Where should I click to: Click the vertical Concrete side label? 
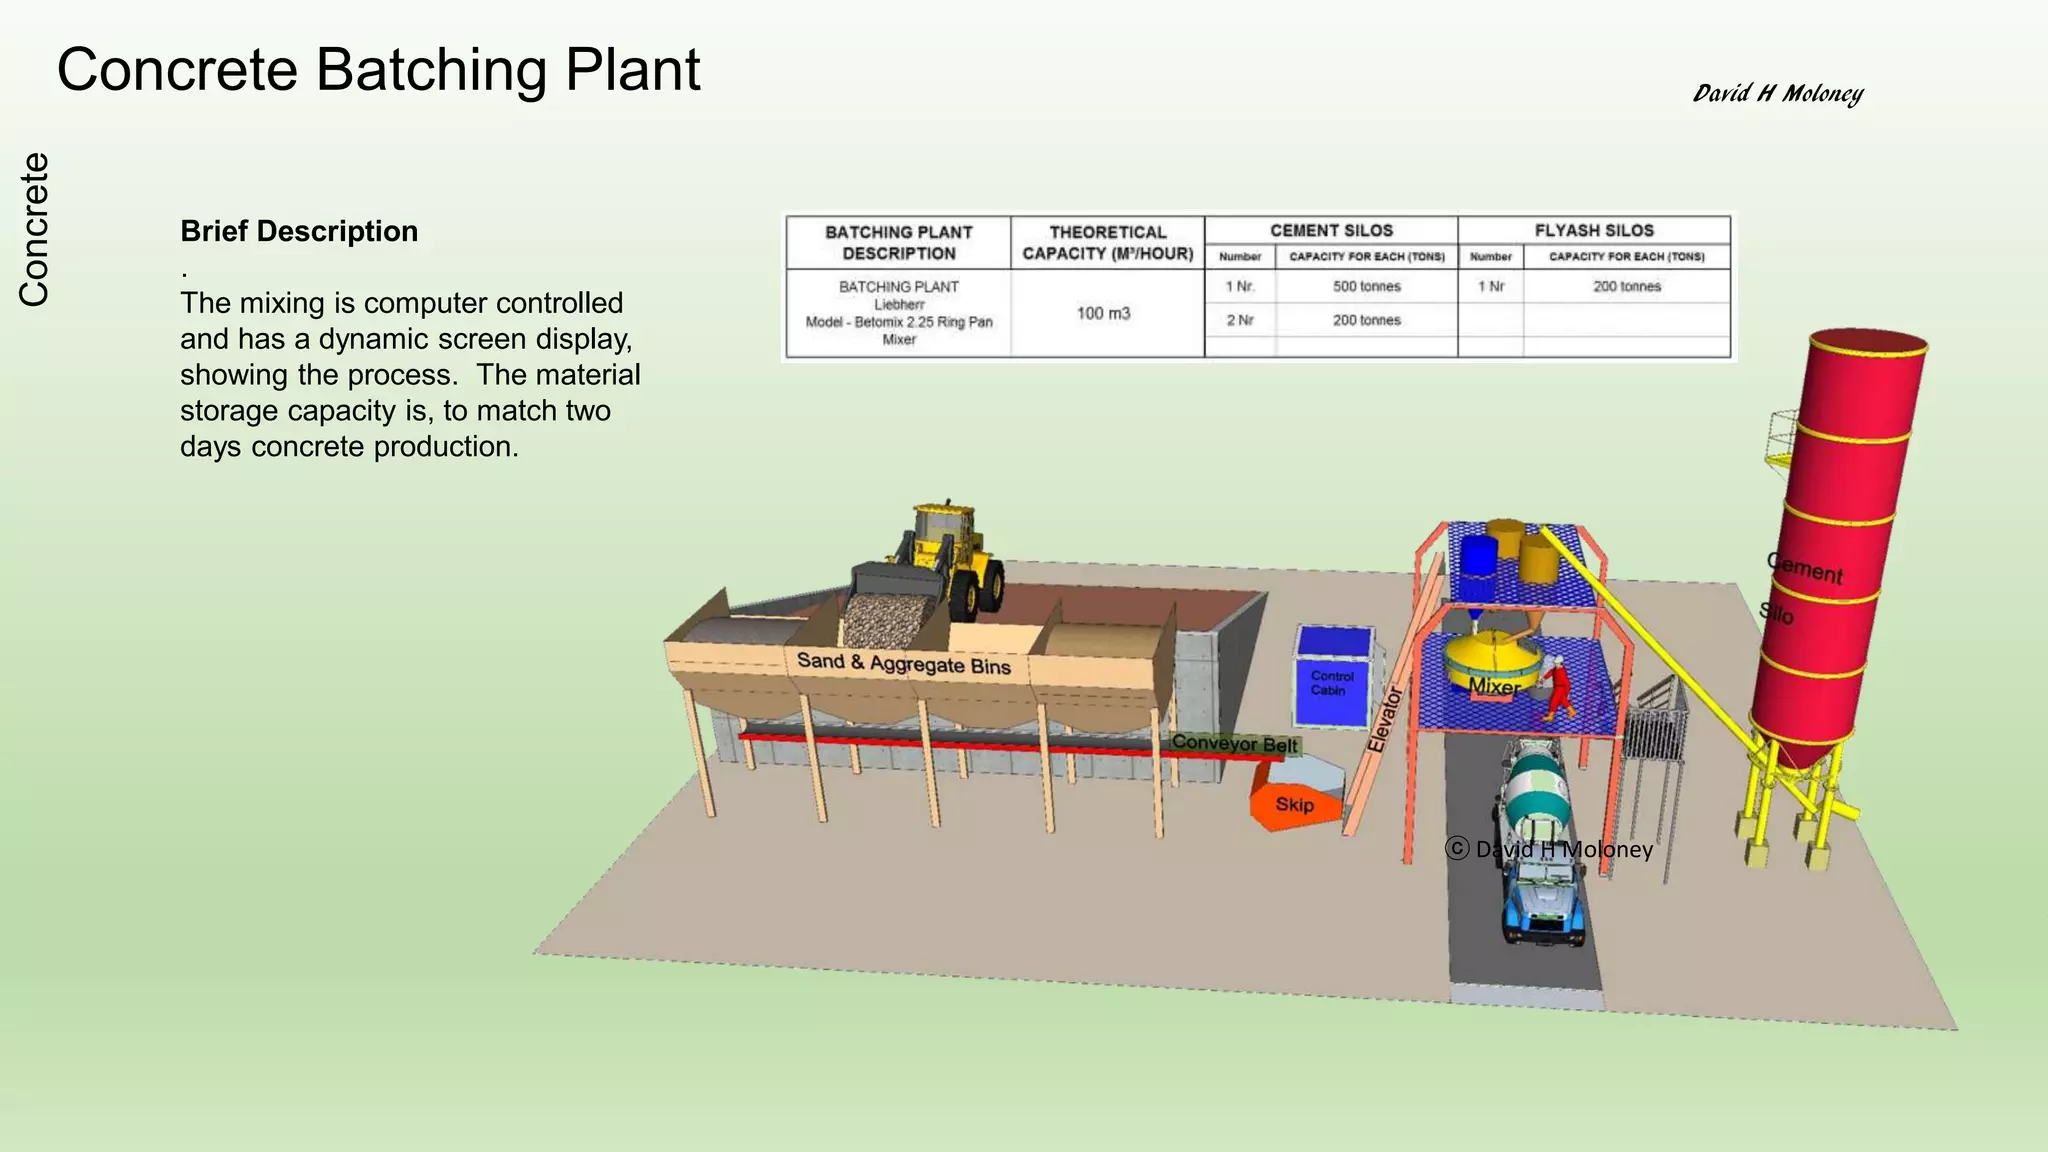coord(34,229)
